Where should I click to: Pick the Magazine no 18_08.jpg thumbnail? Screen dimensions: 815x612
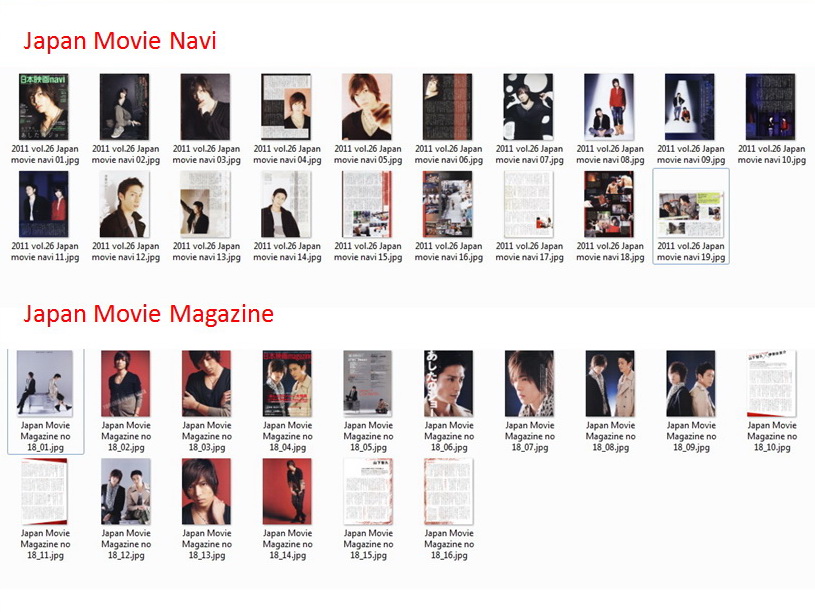click(x=610, y=383)
